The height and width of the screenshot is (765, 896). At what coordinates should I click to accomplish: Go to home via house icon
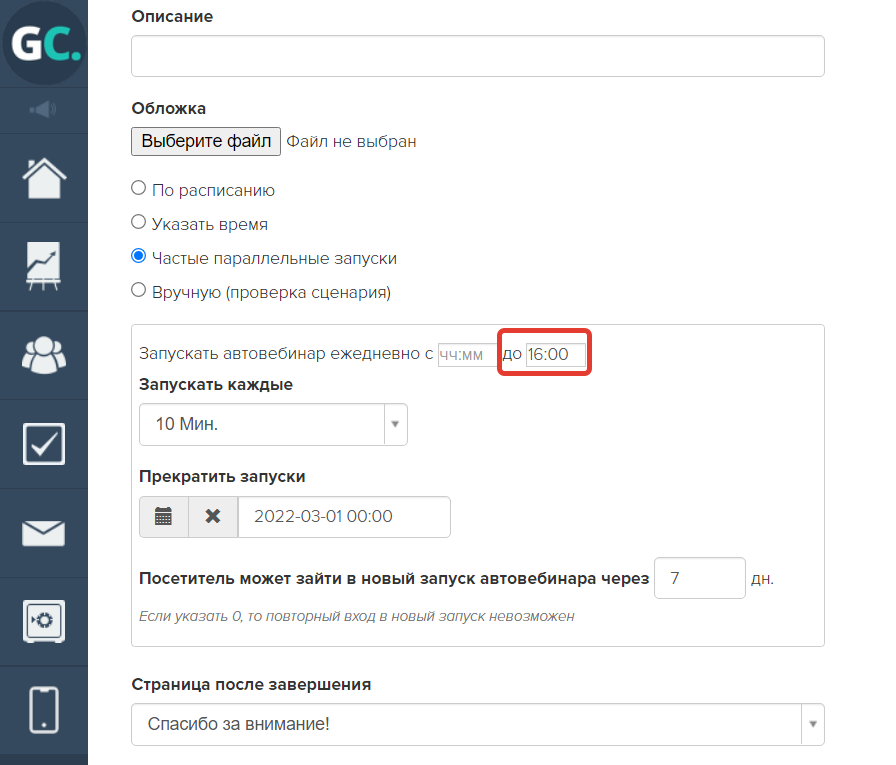44,178
